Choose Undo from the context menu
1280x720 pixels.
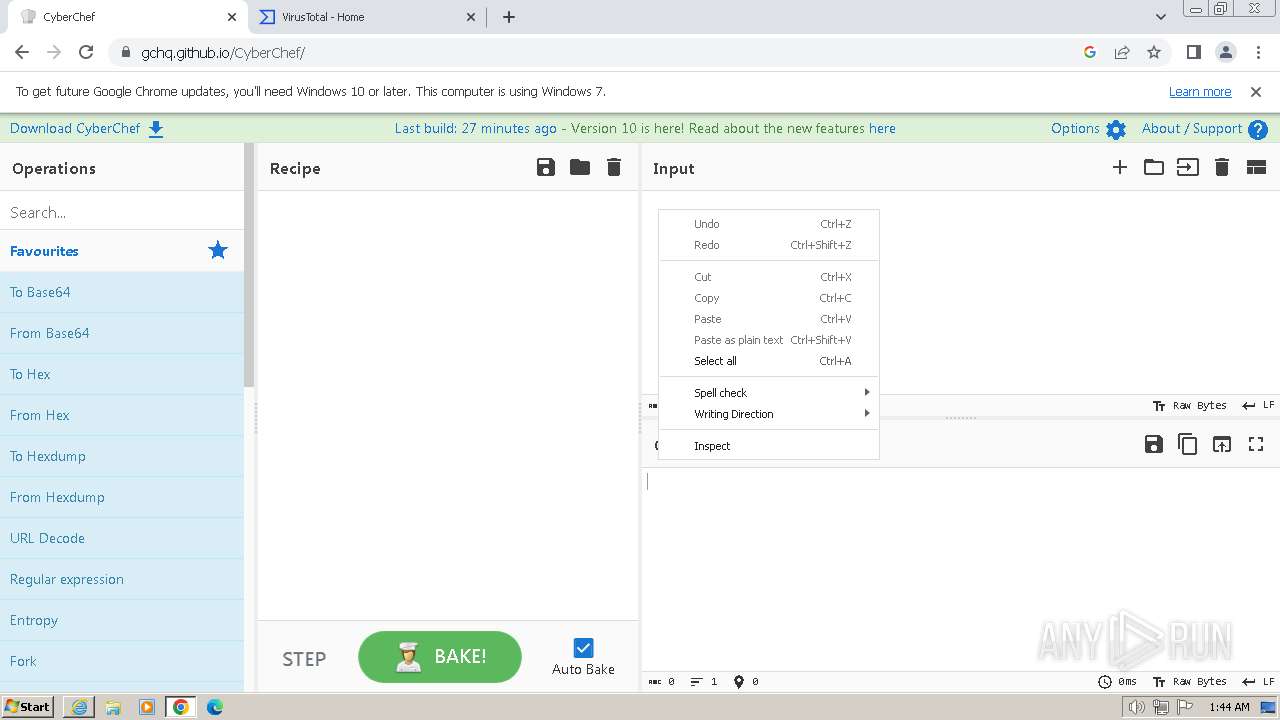click(x=769, y=224)
